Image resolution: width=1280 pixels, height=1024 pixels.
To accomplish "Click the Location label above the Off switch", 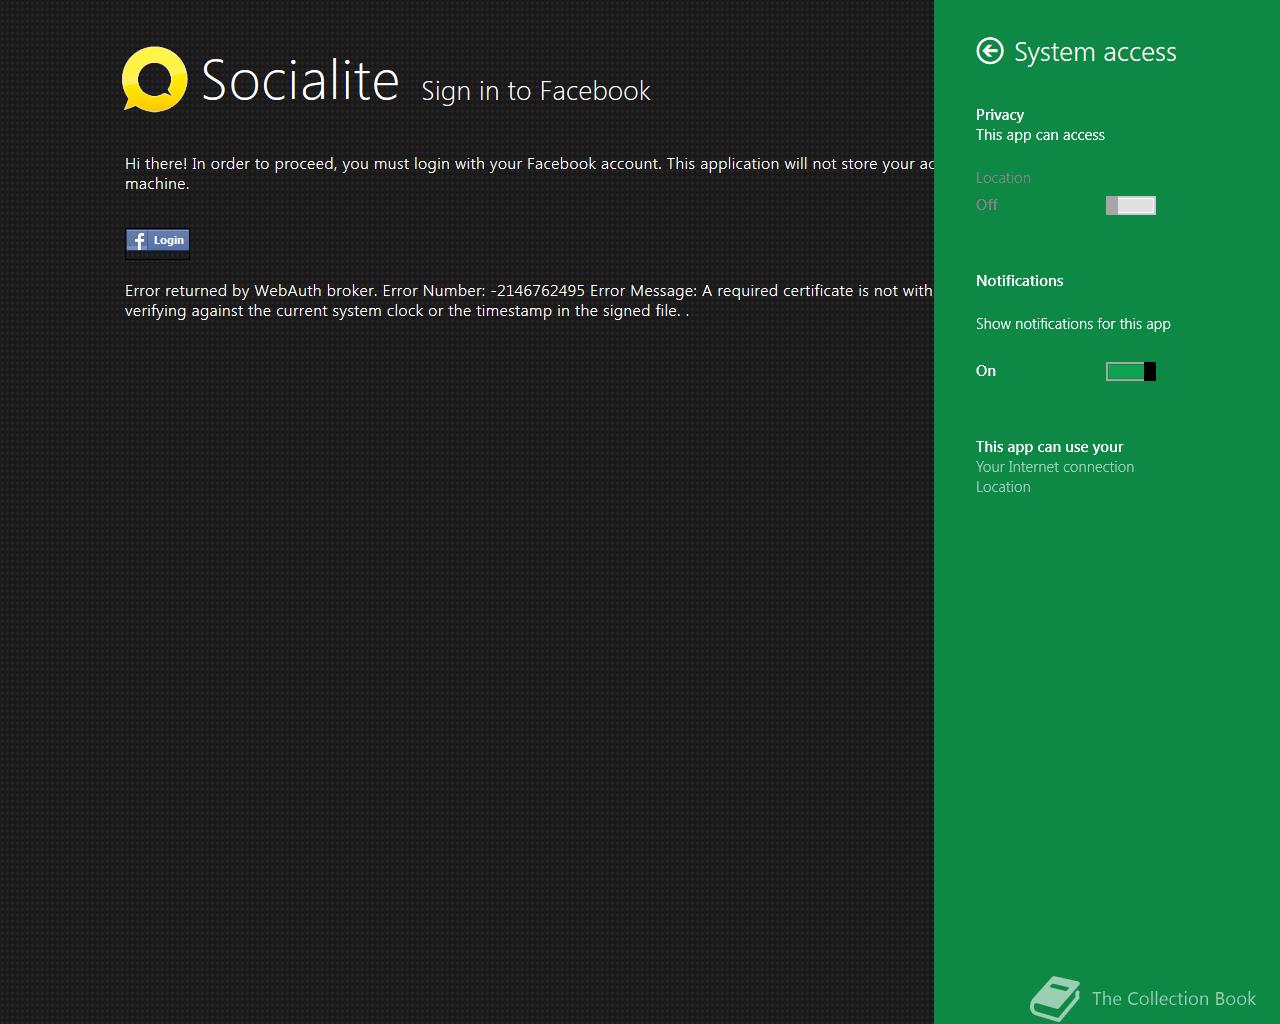I will tap(1003, 178).
